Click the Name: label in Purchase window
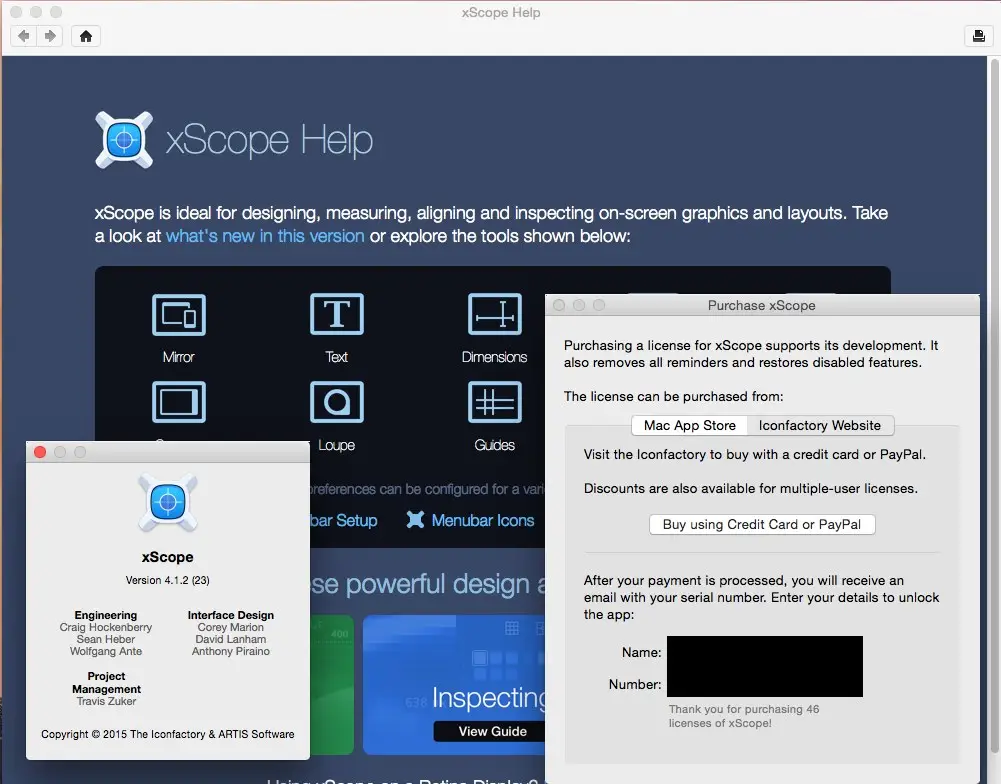 coord(642,652)
